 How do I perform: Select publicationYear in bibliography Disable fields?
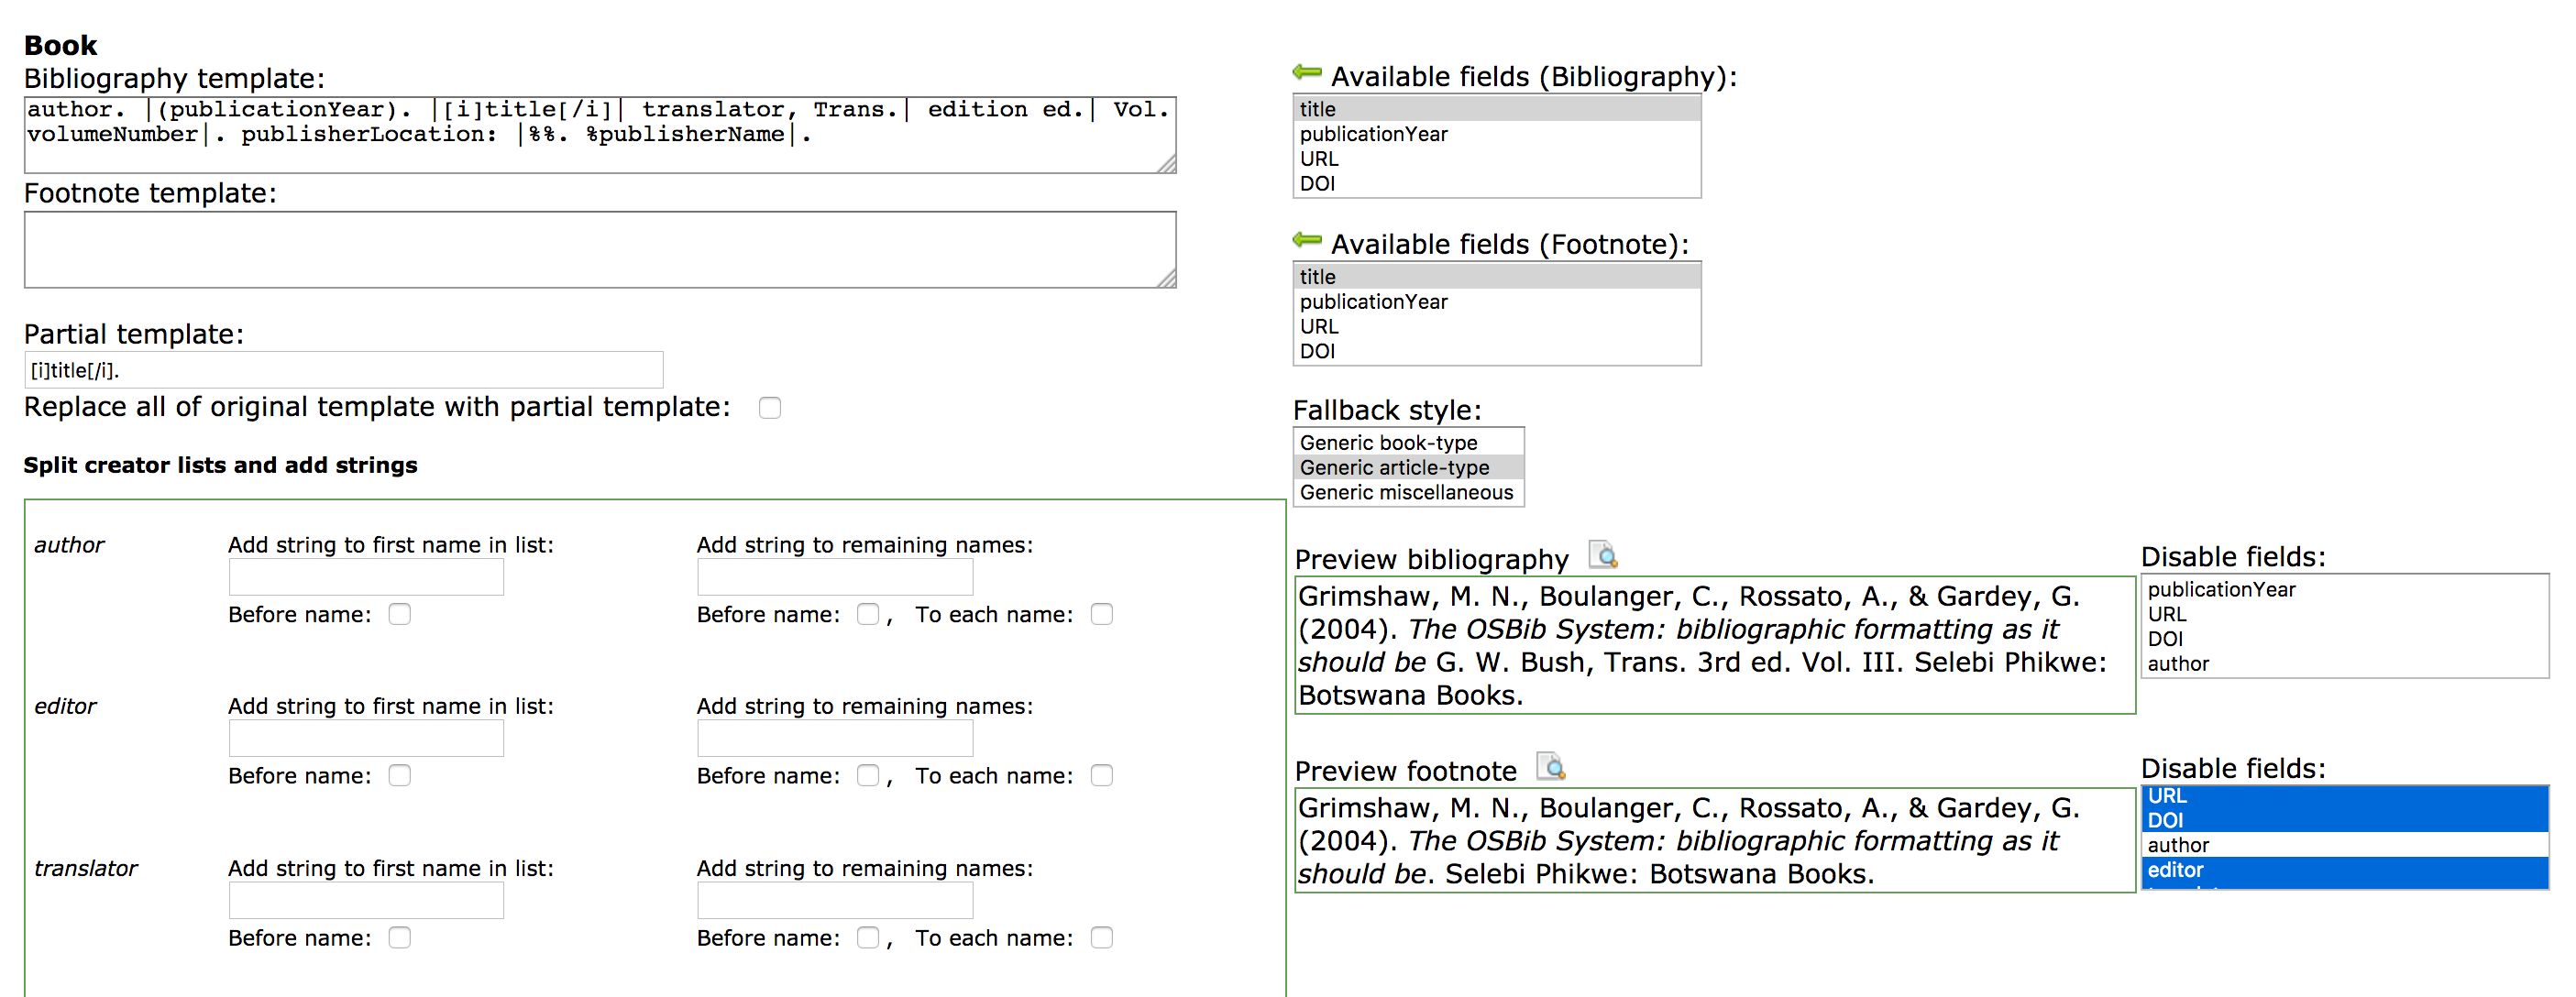pyautogui.click(x=2345, y=590)
